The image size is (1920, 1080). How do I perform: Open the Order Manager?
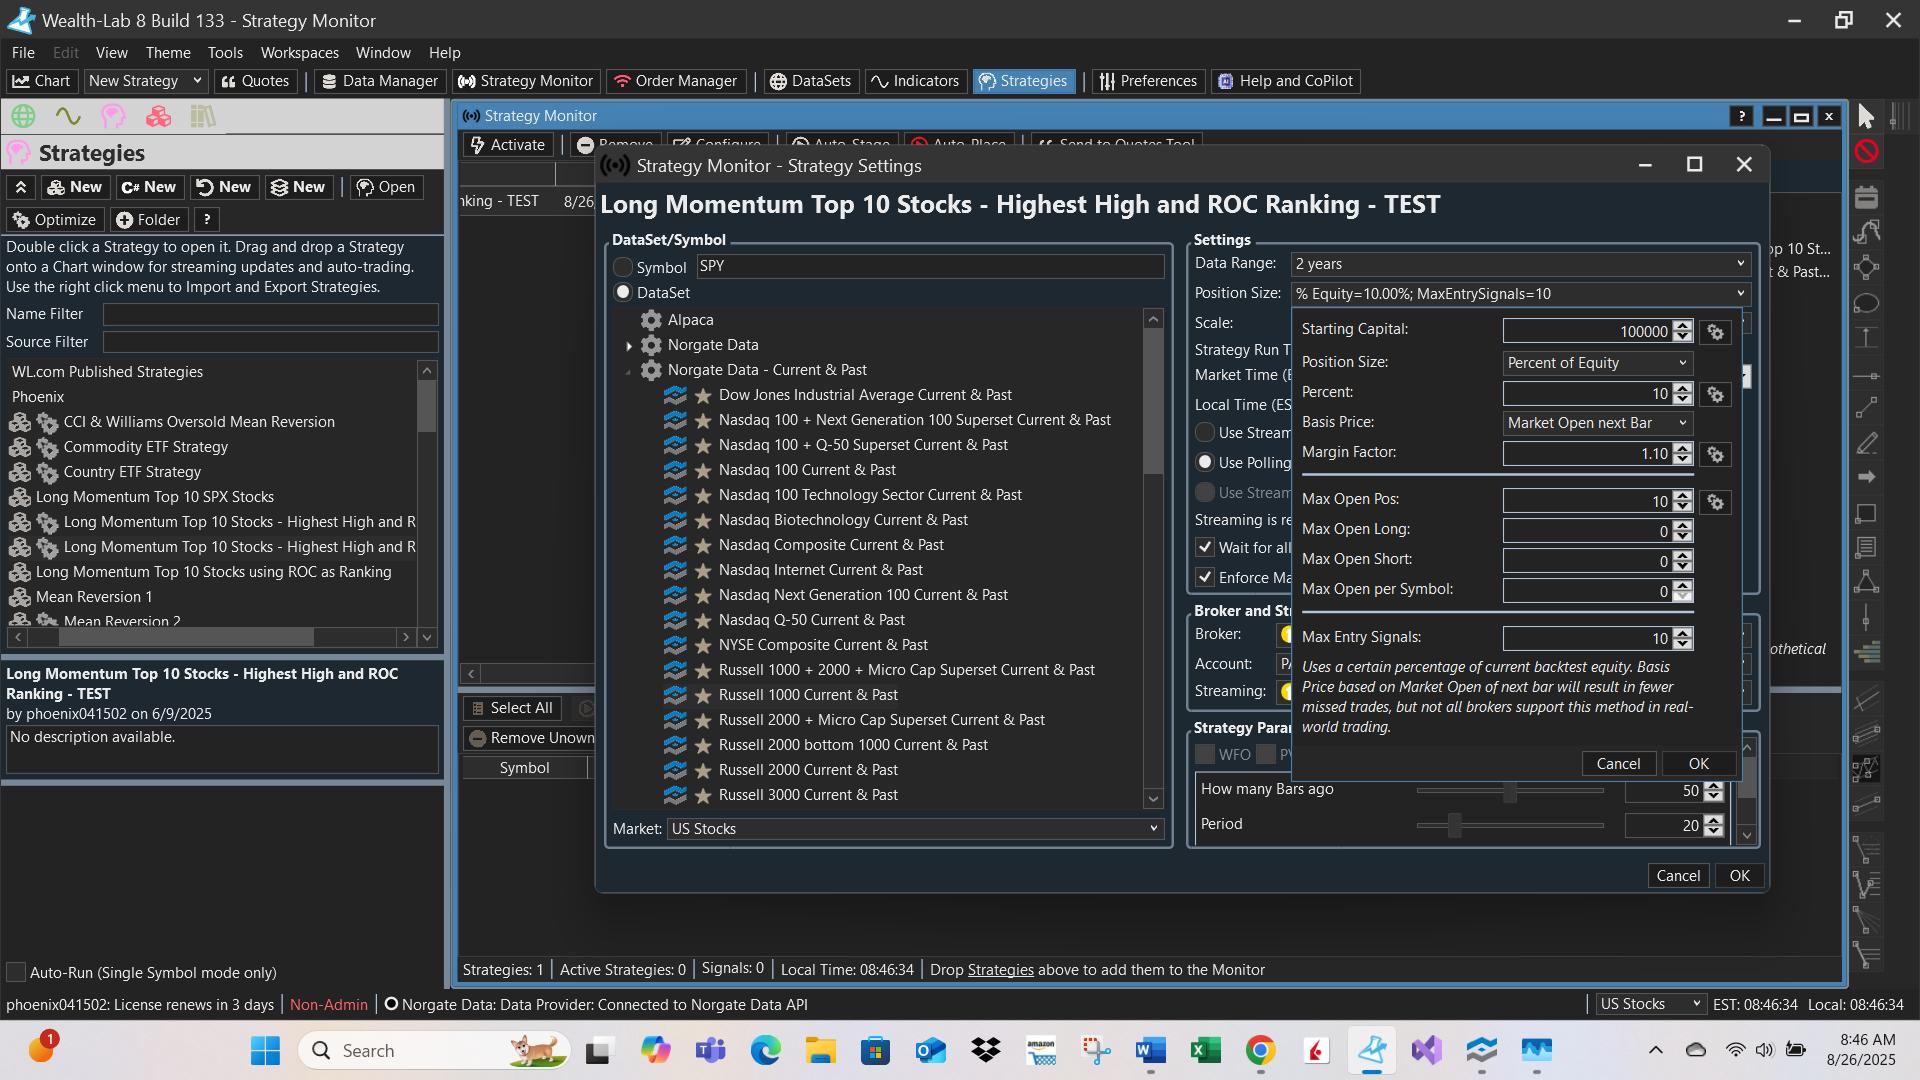tap(676, 81)
